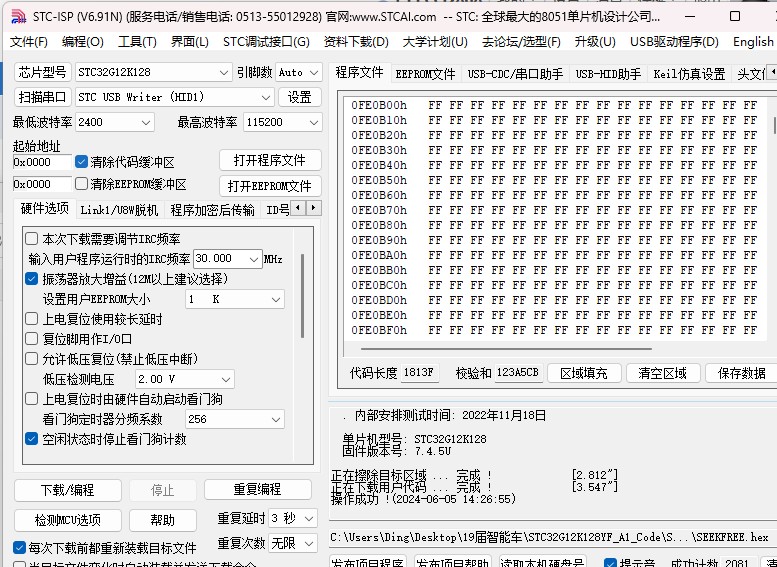The height and width of the screenshot is (567, 777).
Task: Expand the IRC frequency 30.000 dropdown
Action: (x=227, y=259)
